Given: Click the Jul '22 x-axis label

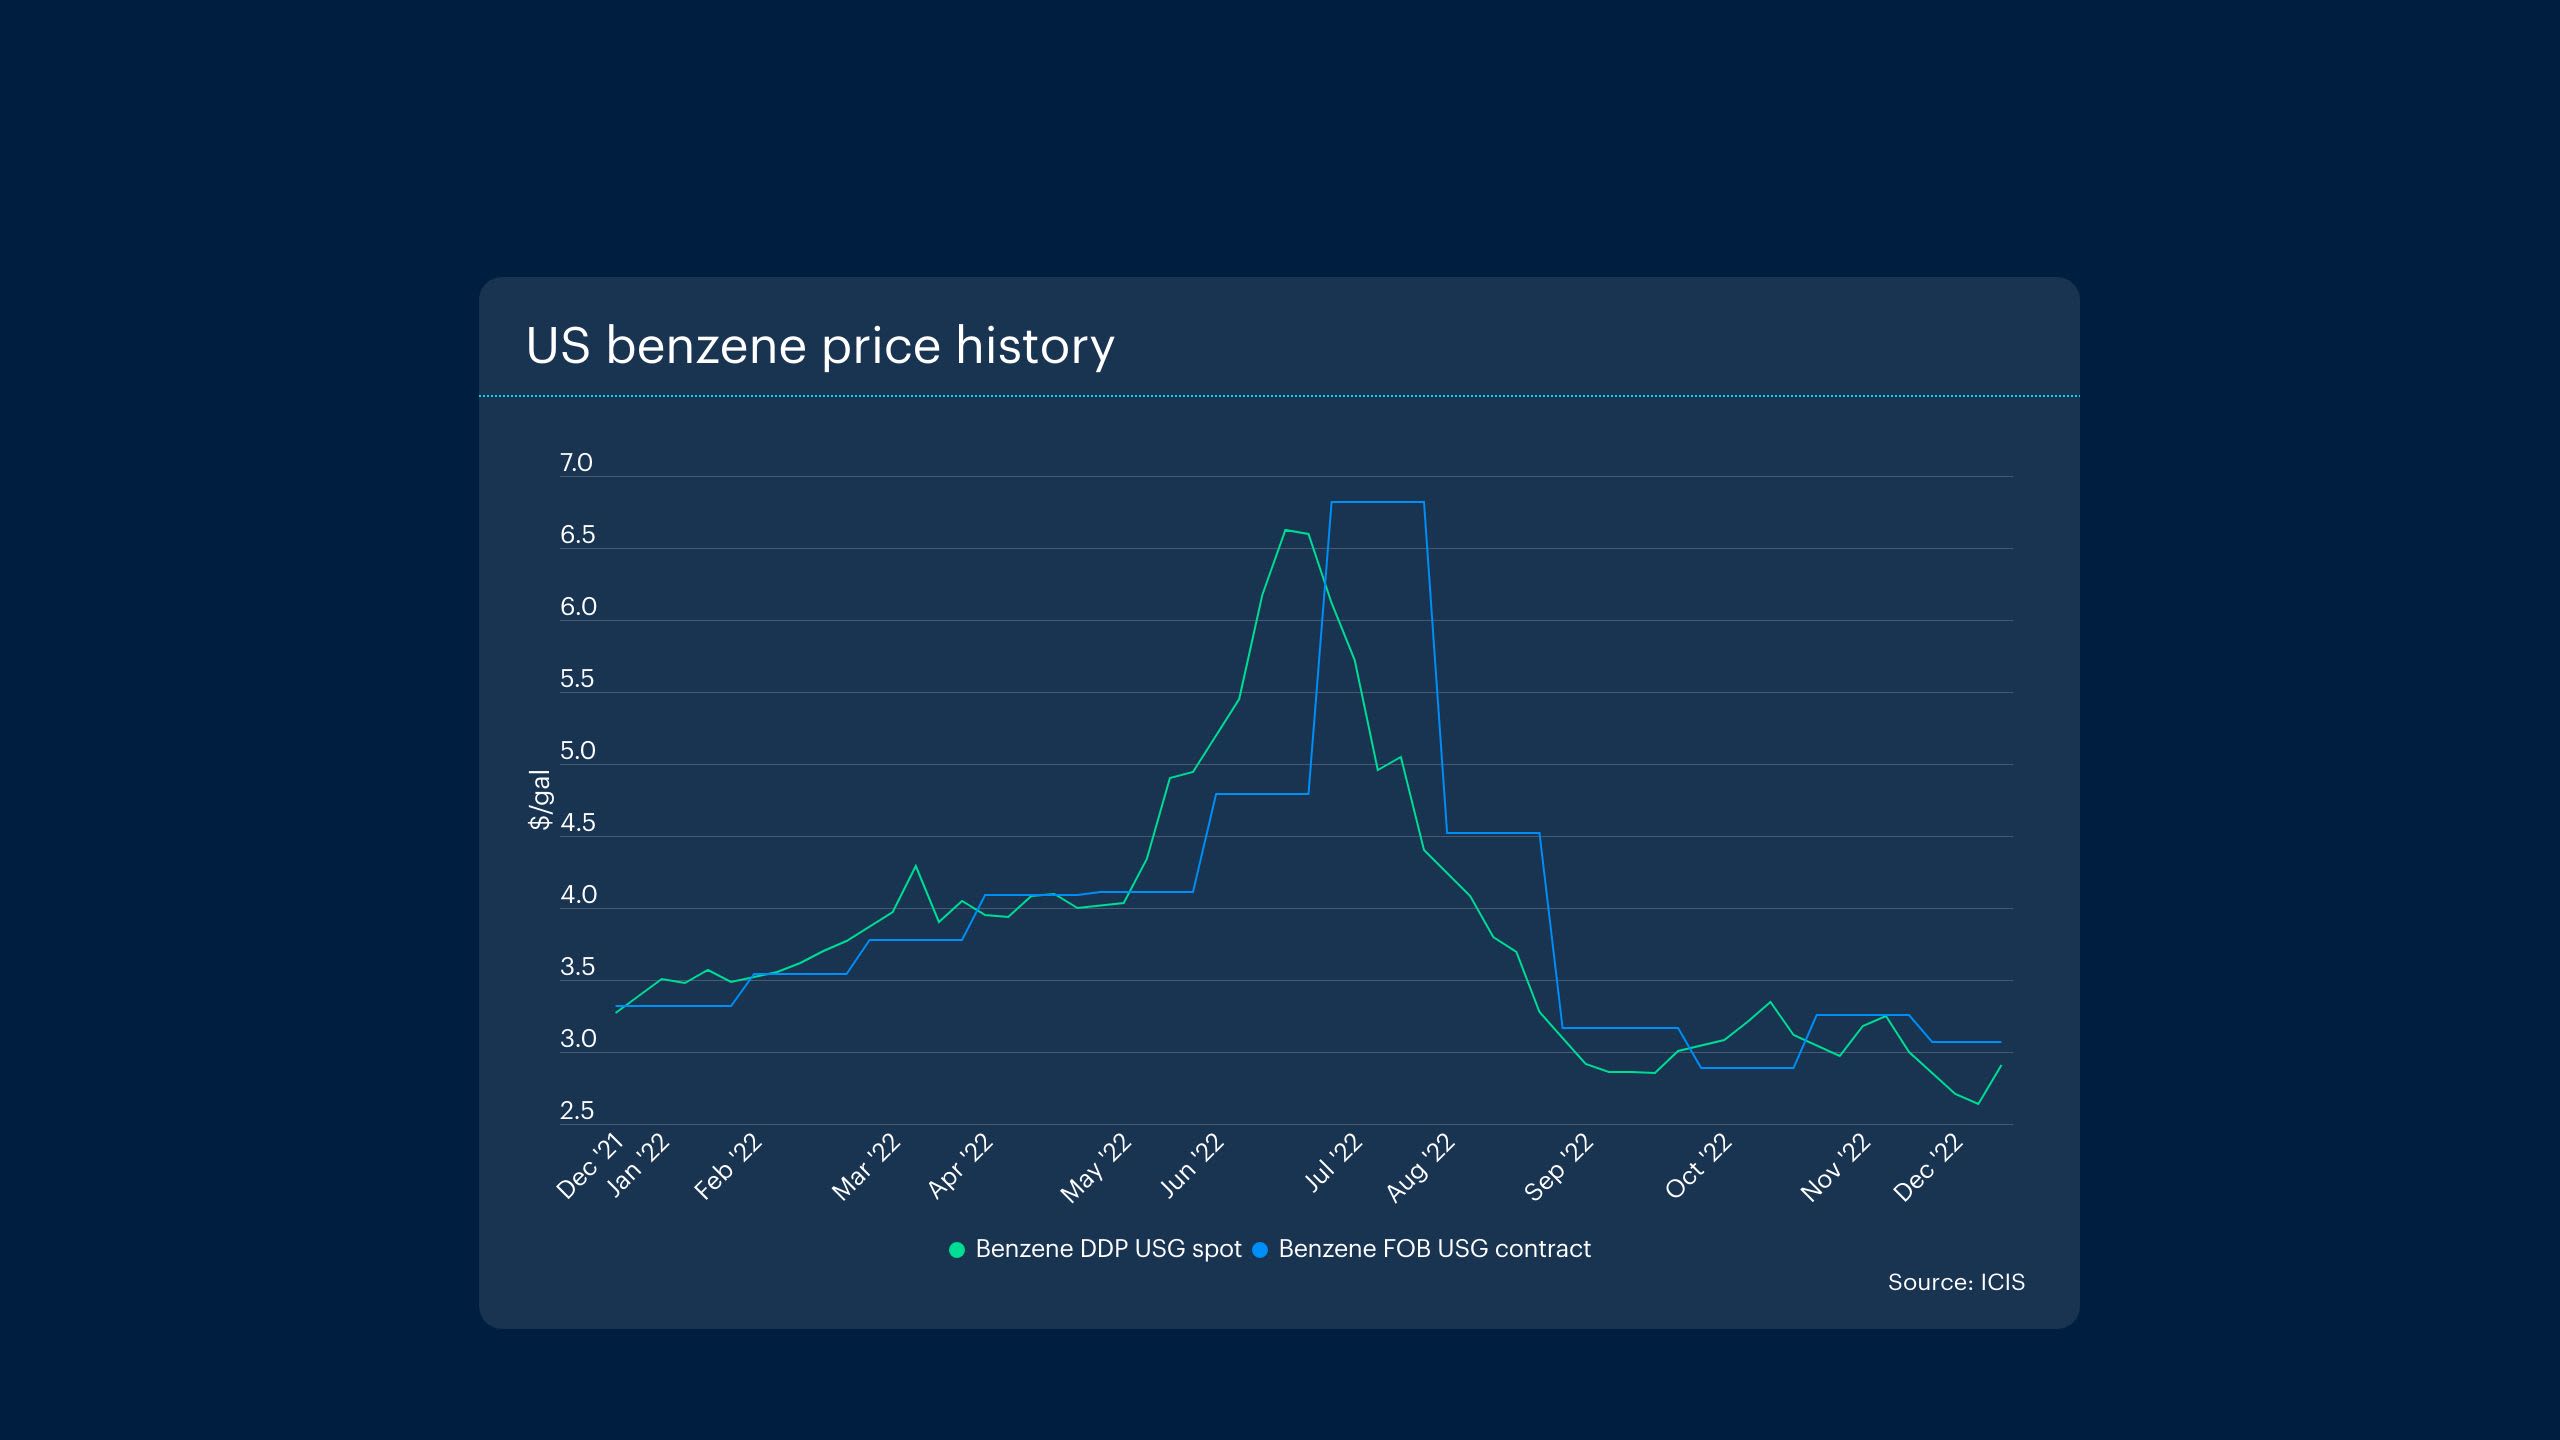Looking at the screenshot, I should point(1334,1164).
